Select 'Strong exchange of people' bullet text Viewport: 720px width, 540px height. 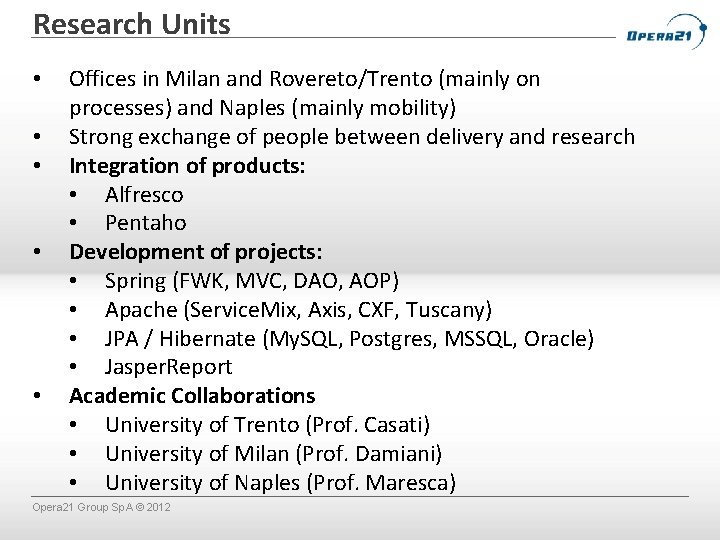pyautogui.click(x=352, y=137)
